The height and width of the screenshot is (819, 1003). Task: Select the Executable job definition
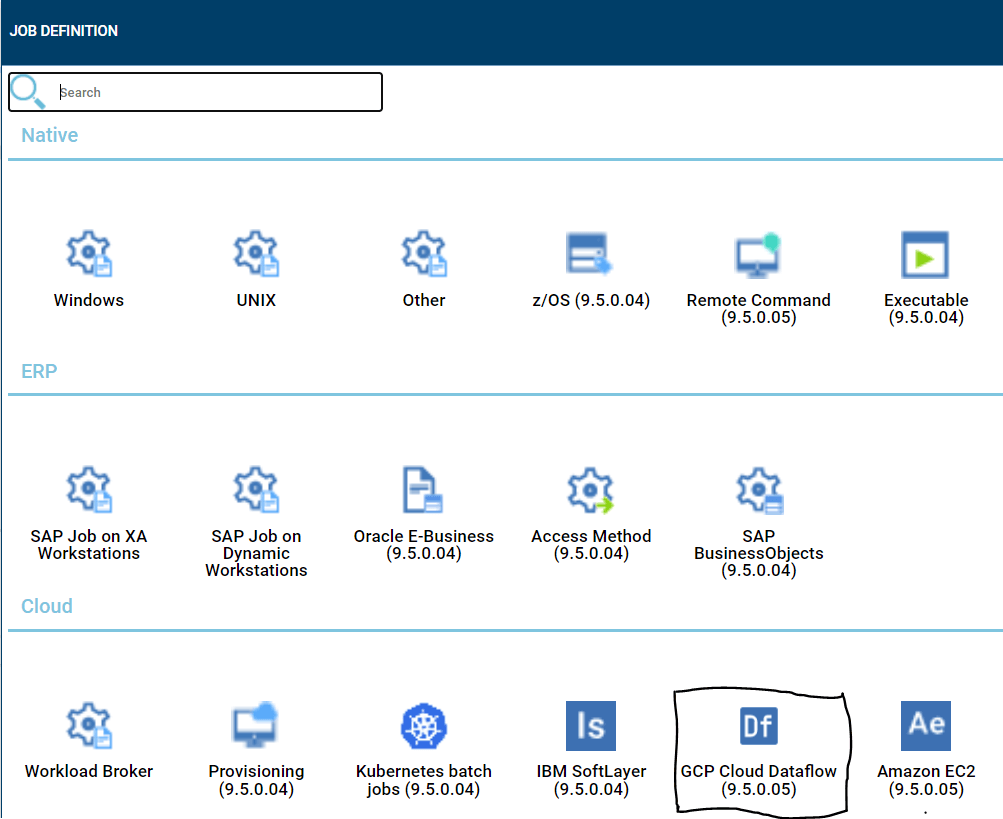click(925, 253)
